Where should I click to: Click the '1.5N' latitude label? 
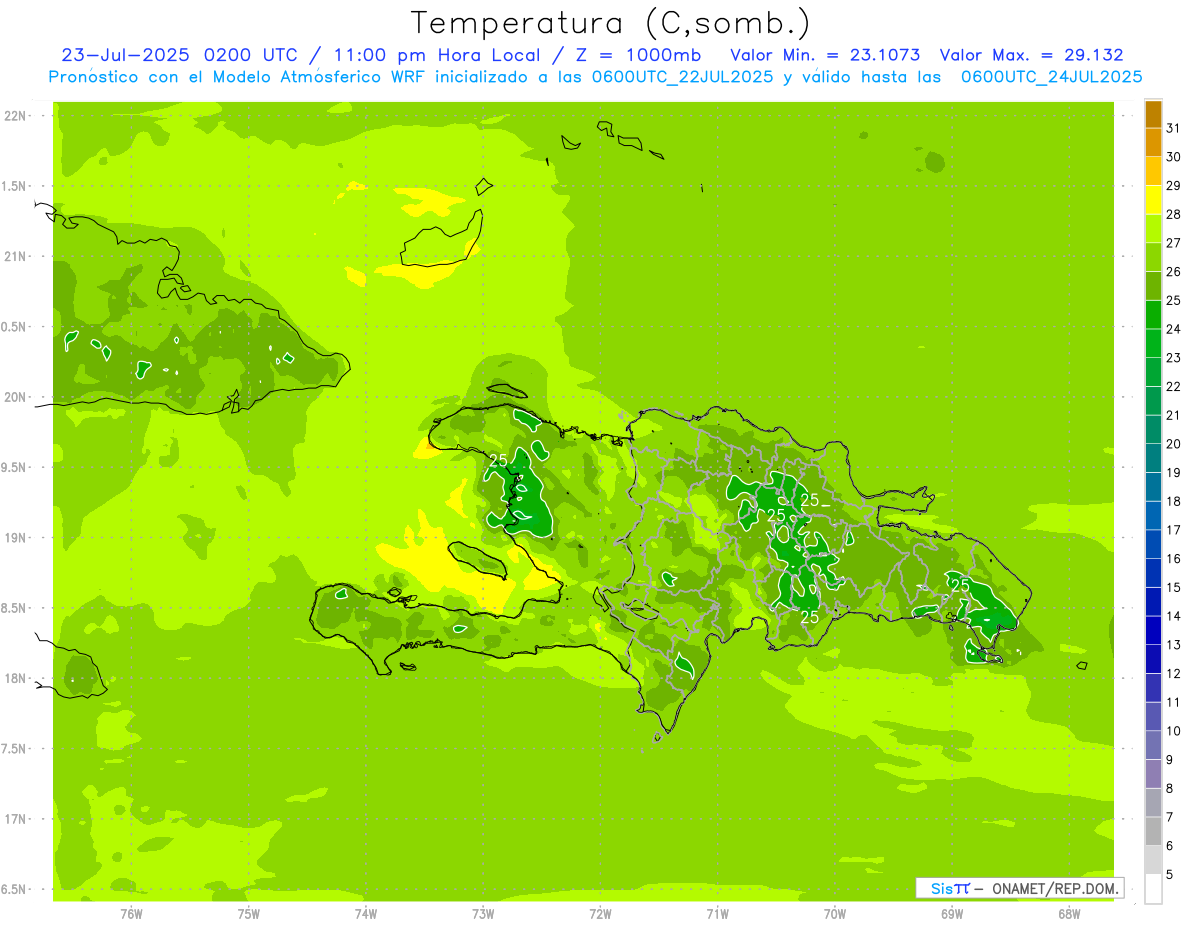click(x=14, y=186)
